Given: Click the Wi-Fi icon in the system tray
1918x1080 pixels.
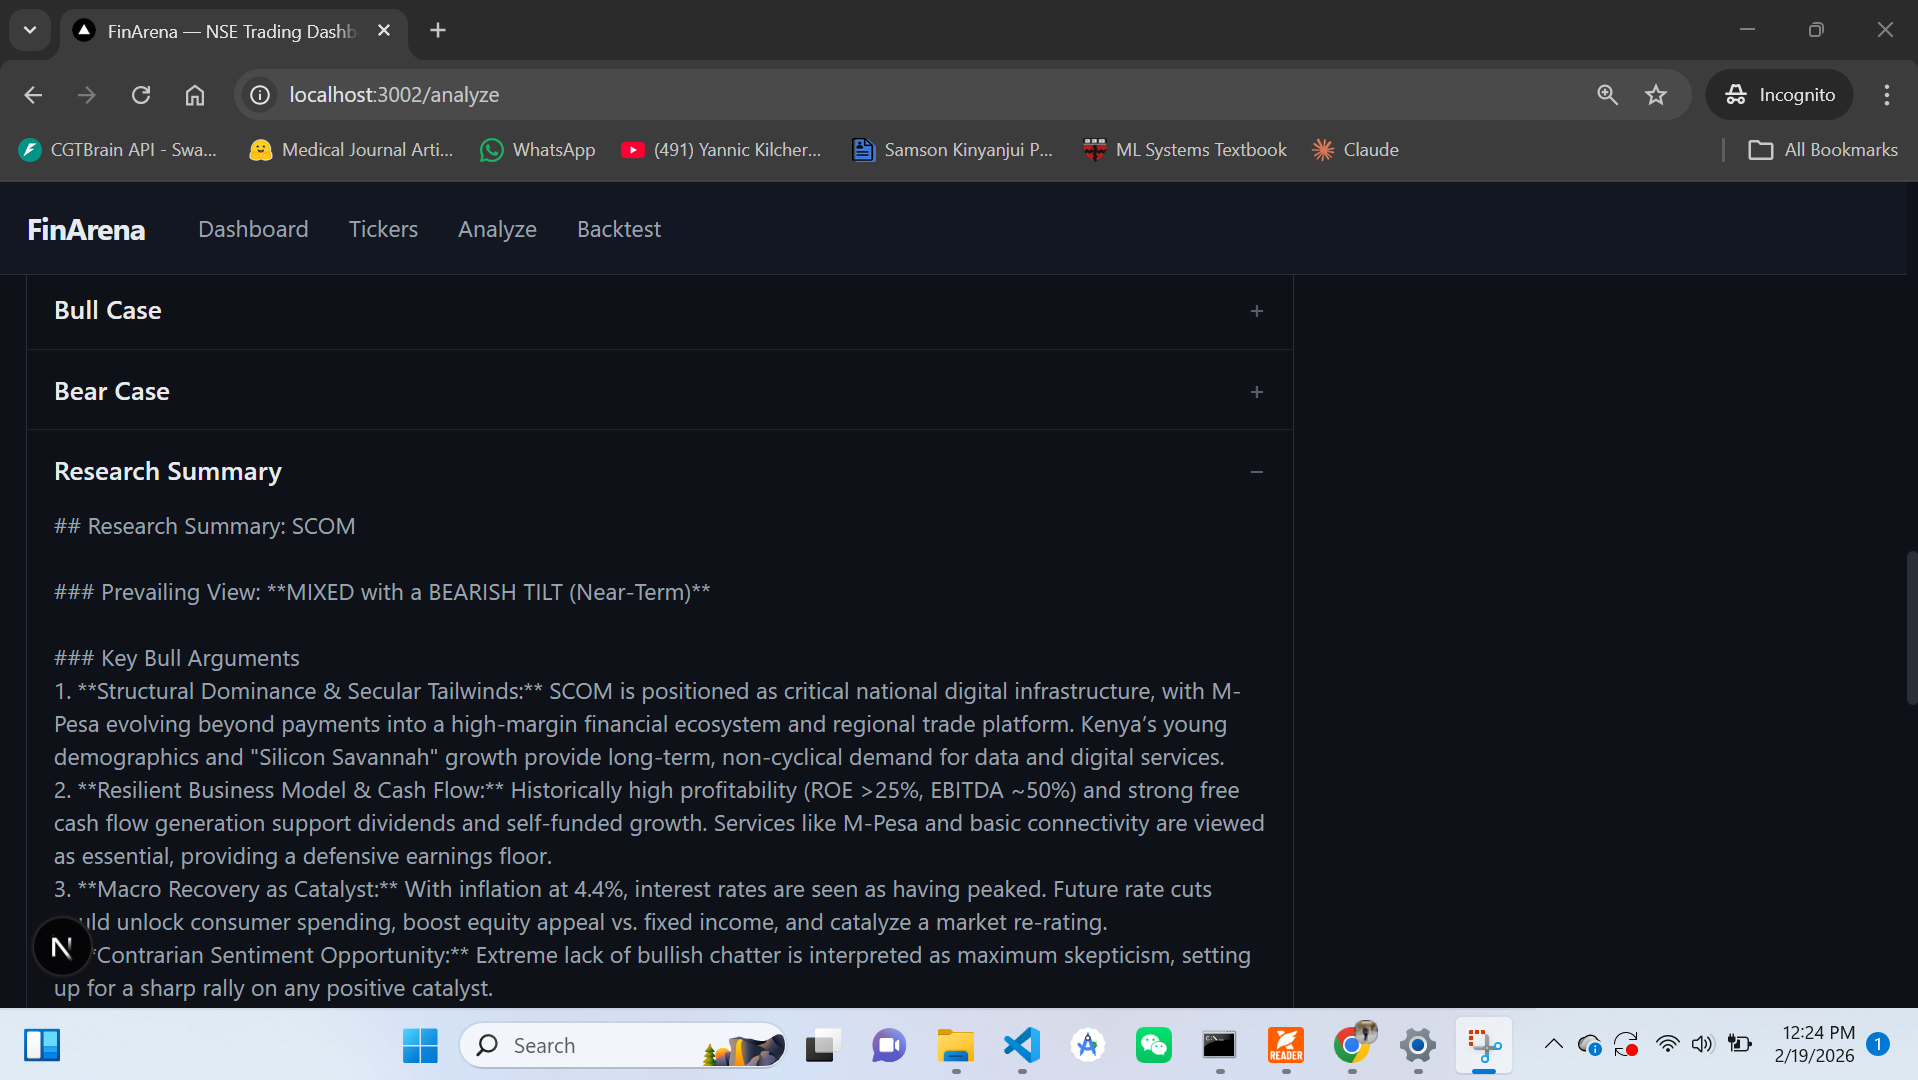Looking at the screenshot, I should 1666,1043.
